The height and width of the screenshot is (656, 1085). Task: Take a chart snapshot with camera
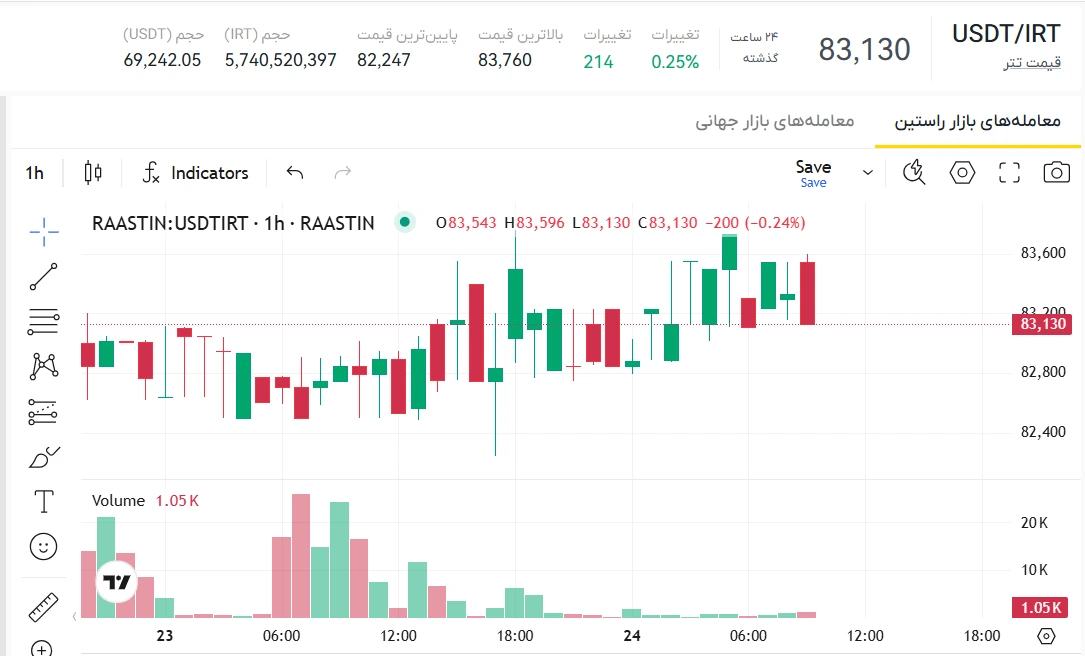click(1057, 172)
